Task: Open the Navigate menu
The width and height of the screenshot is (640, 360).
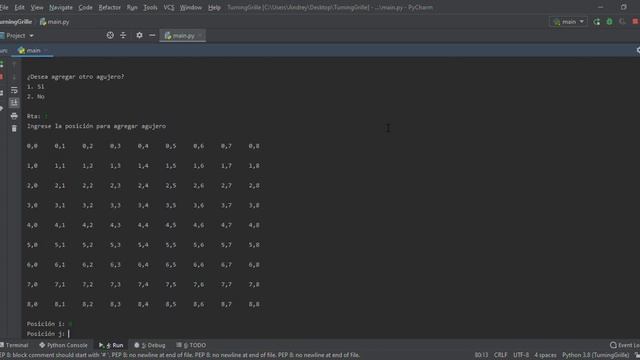Action: (61, 7)
